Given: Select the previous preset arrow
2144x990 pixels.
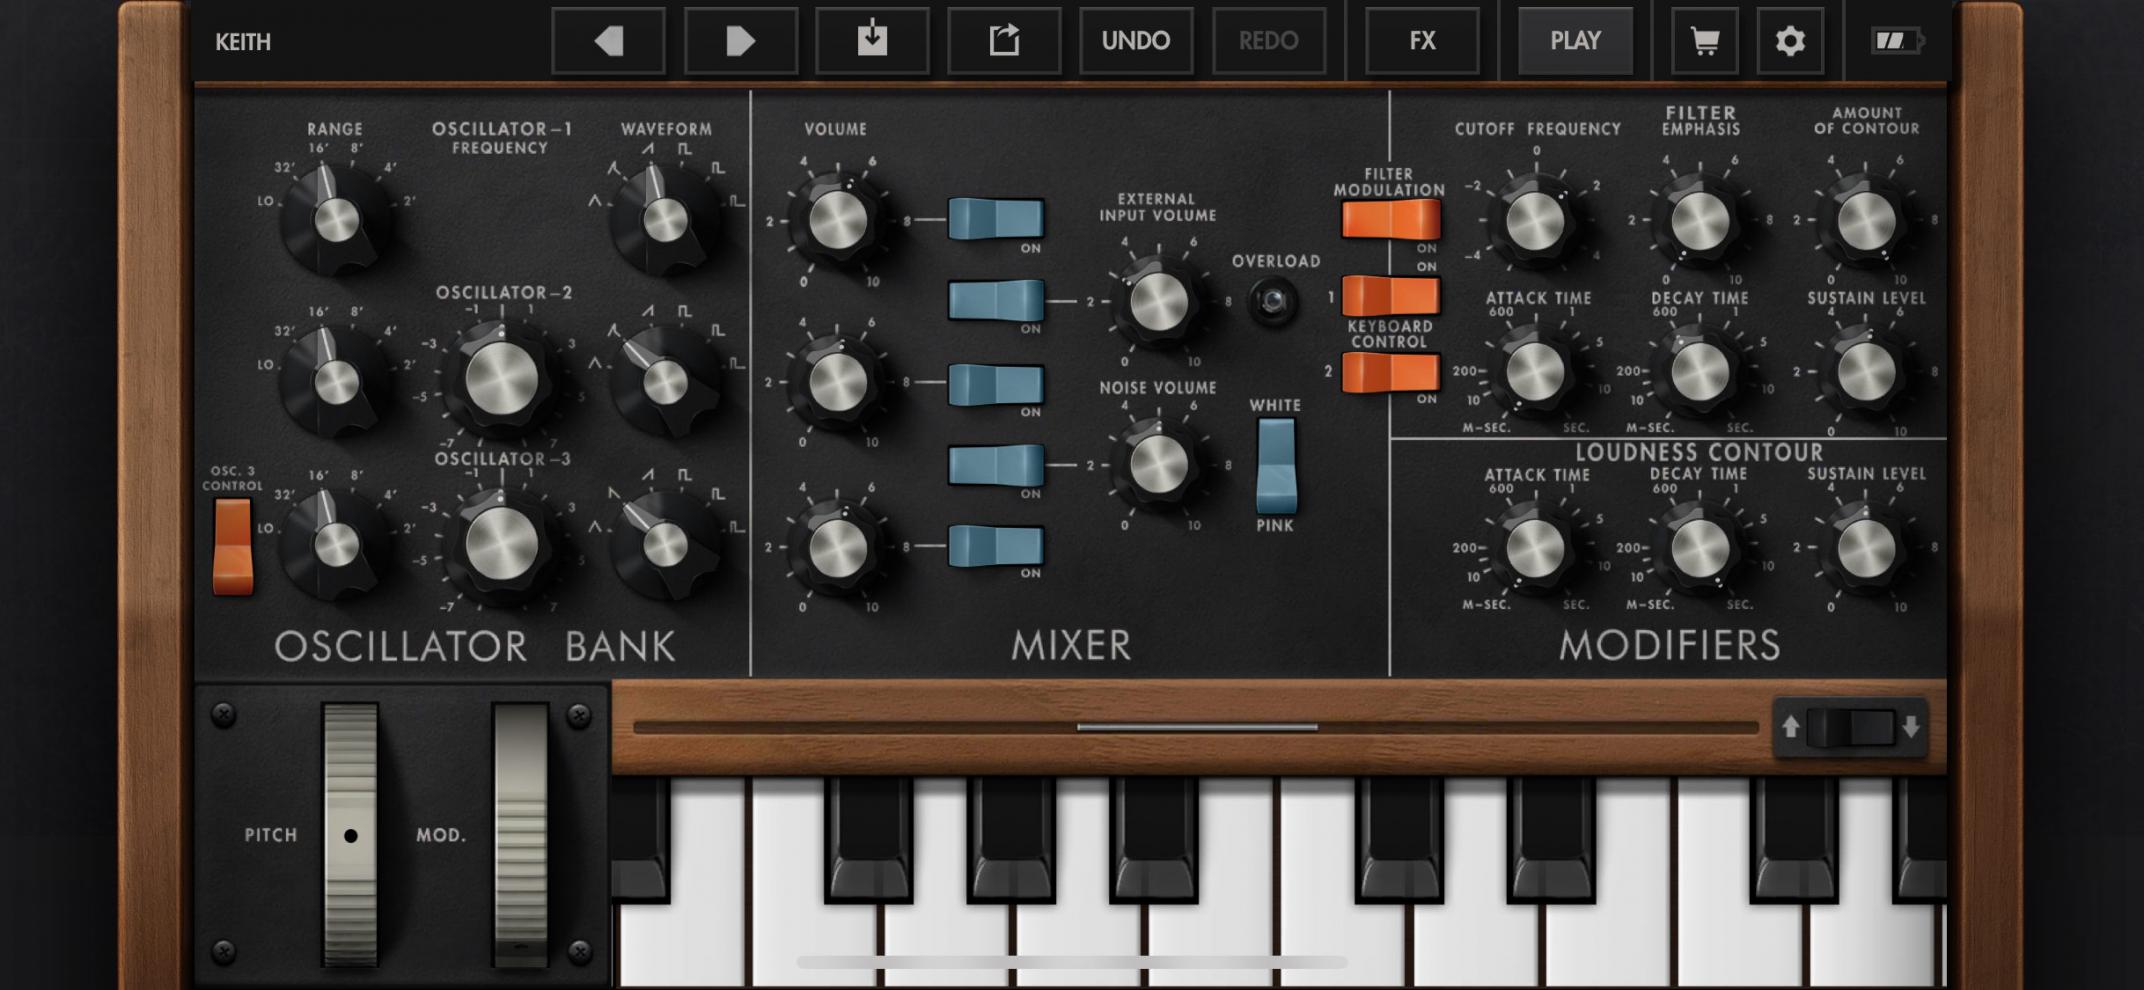Looking at the screenshot, I should point(609,41).
